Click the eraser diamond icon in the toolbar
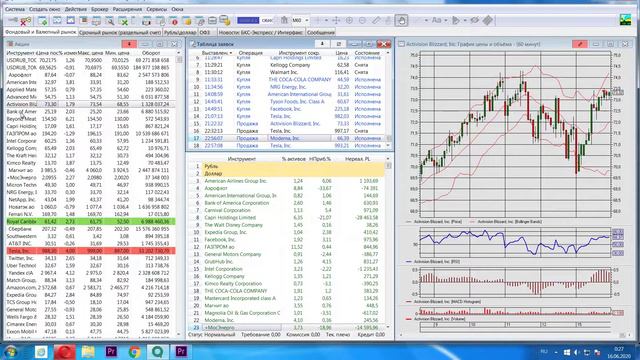Image resolution: width=640 pixels, height=360 pixels. [488, 20]
